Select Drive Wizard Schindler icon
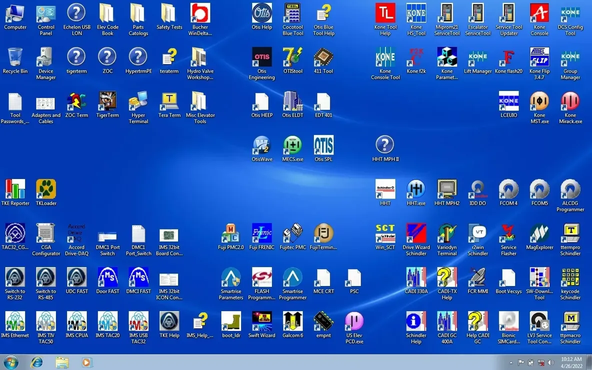The width and height of the screenshot is (592, 370). (x=416, y=239)
